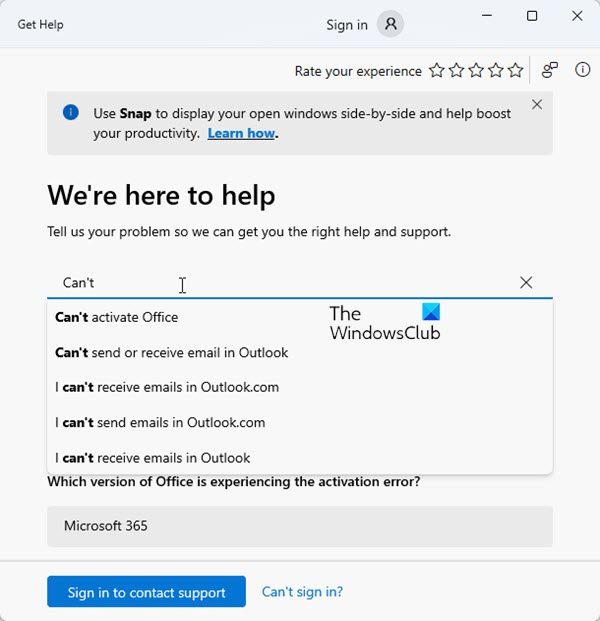Click Rate your experience label
This screenshot has width=600, height=621.
coord(358,71)
